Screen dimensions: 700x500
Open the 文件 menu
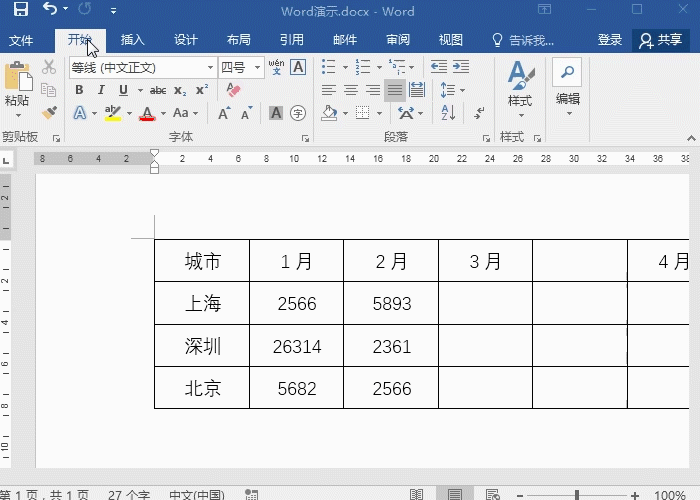click(x=21, y=40)
